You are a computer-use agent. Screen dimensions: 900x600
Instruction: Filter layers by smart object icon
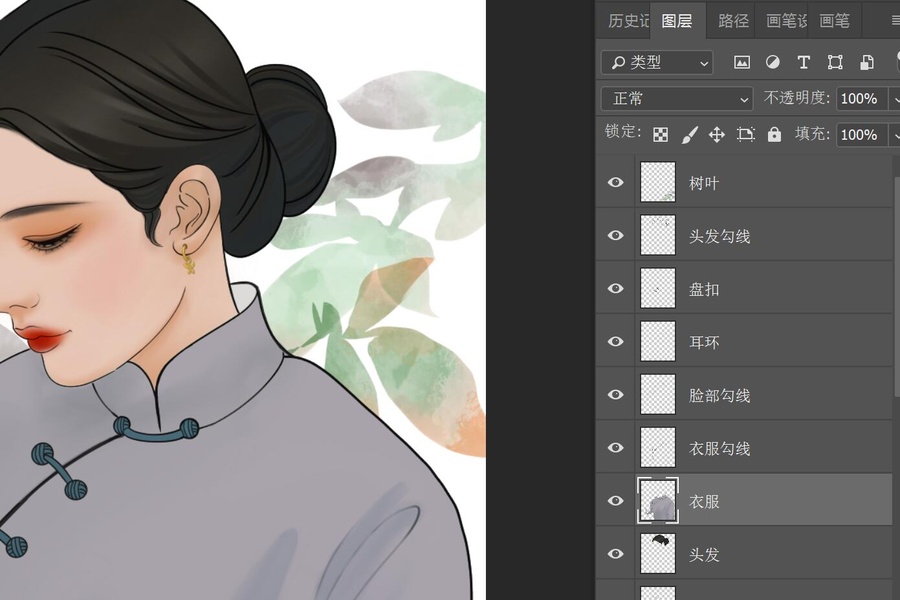tap(867, 62)
